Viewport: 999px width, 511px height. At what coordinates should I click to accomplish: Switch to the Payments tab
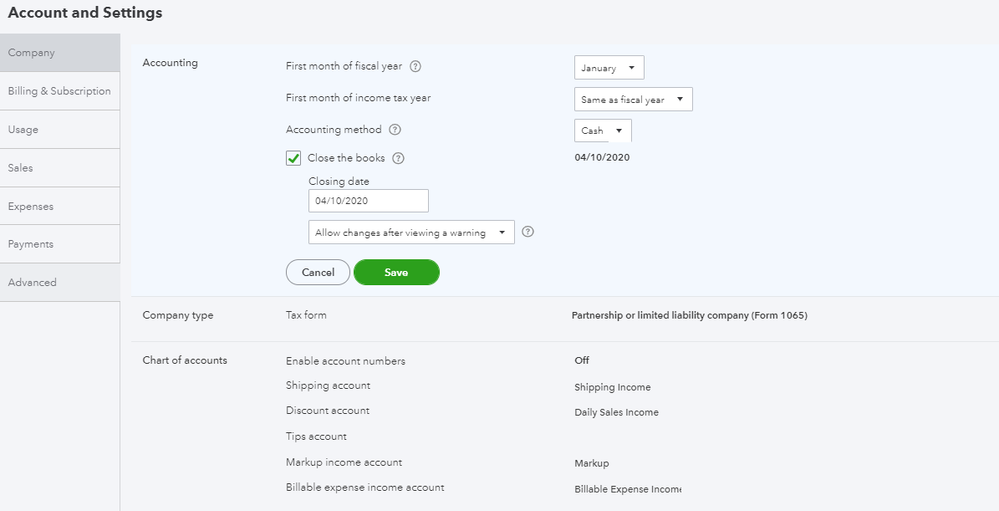pos(59,244)
